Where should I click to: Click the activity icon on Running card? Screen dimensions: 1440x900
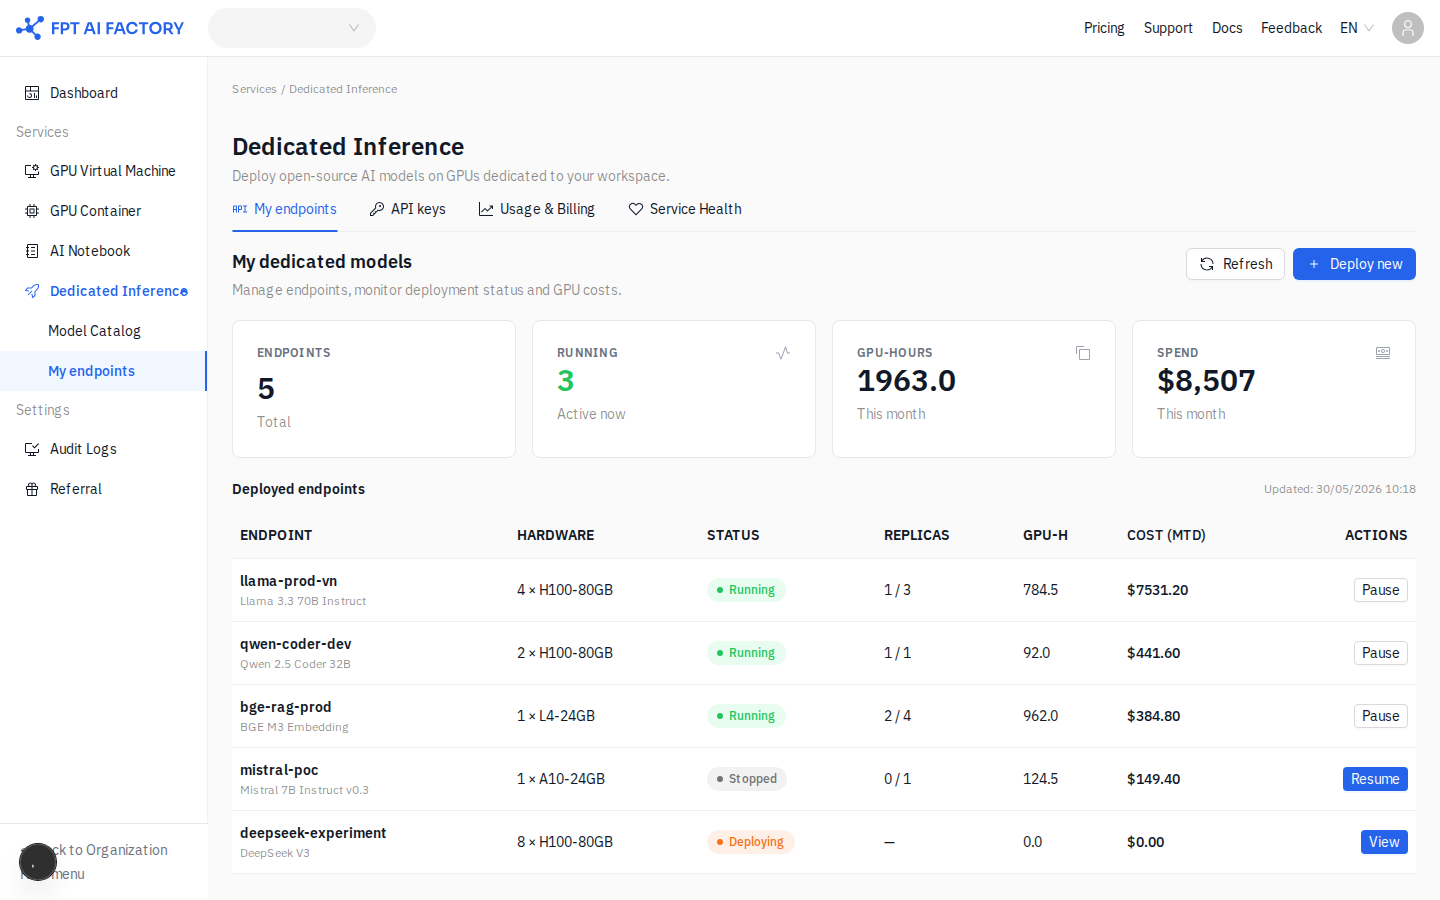tap(783, 353)
